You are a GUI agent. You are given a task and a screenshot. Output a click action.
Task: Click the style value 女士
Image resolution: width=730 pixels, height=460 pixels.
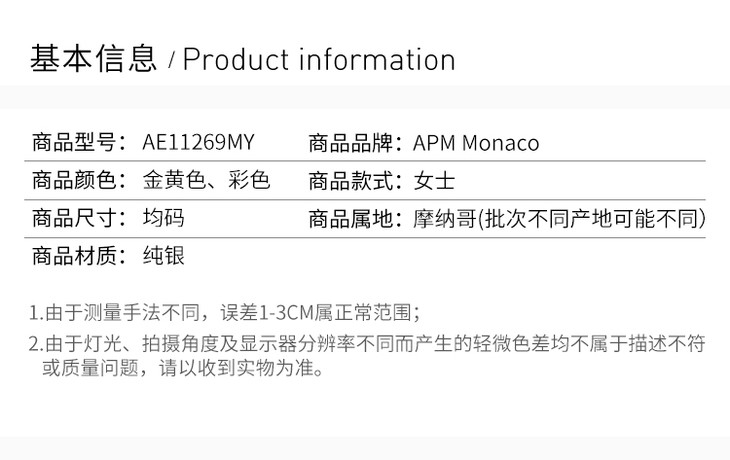pyautogui.click(x=434, y=181)
